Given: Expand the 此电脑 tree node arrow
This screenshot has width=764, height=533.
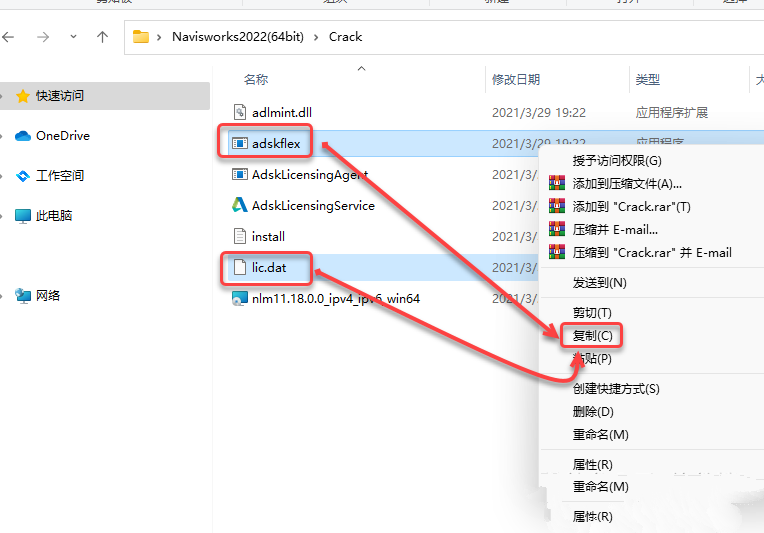Looking at the screenshot, I should pyautogui.click(x=1, y=216).
